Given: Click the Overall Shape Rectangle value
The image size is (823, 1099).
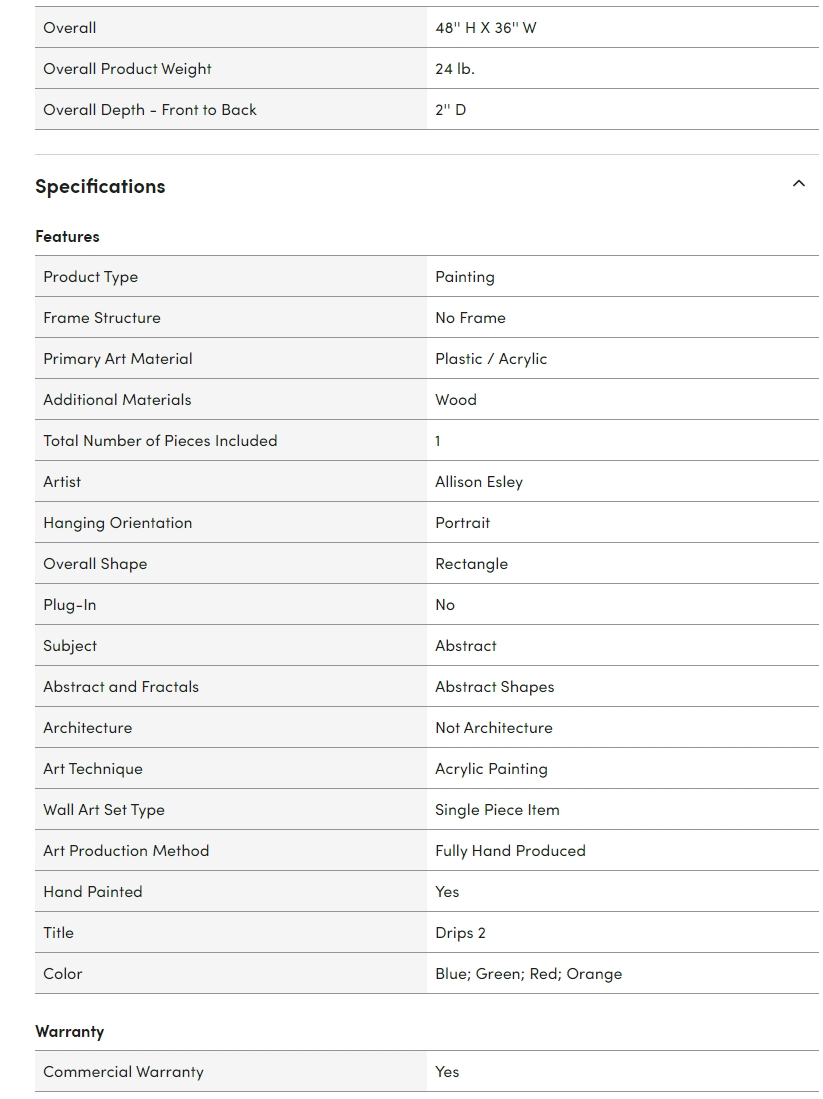Looking at the screenshot, I should pos(471,564).
